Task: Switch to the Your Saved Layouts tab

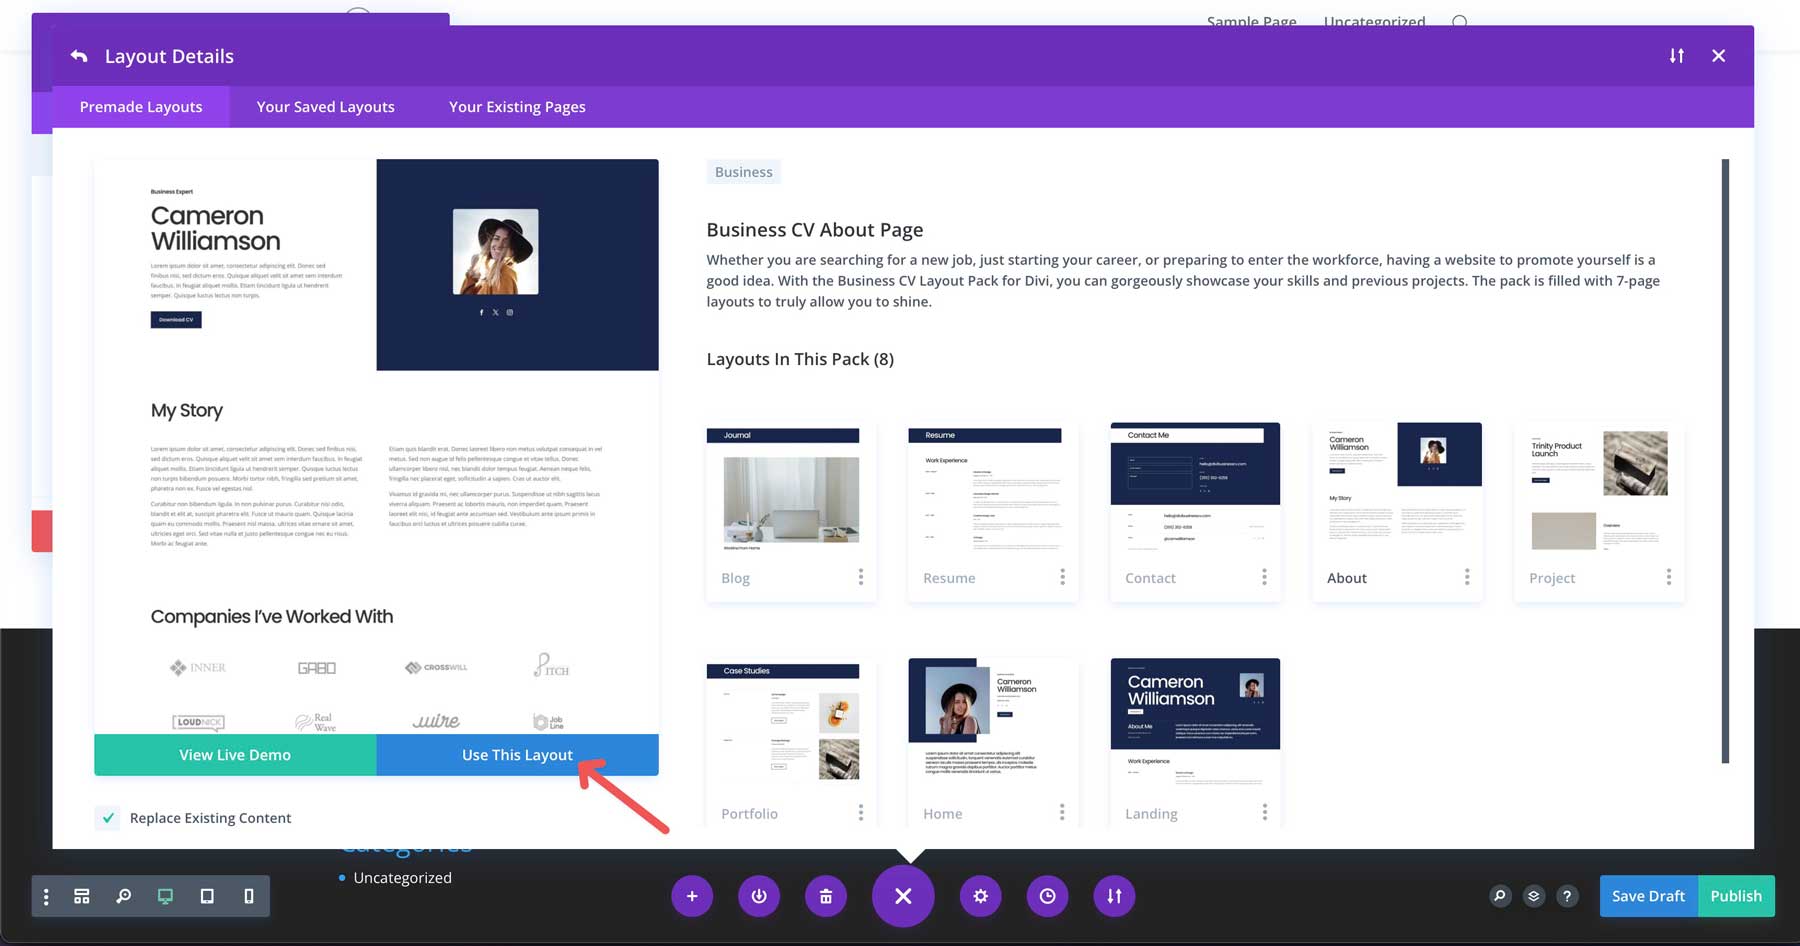Action: (324, 106)
